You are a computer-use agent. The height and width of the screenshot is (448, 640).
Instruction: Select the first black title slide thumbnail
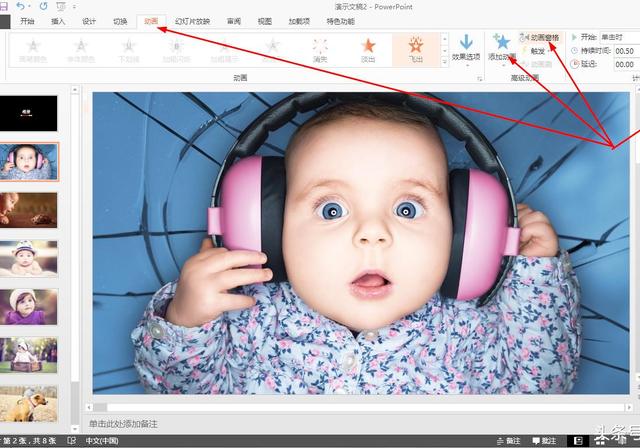(29, 113)
